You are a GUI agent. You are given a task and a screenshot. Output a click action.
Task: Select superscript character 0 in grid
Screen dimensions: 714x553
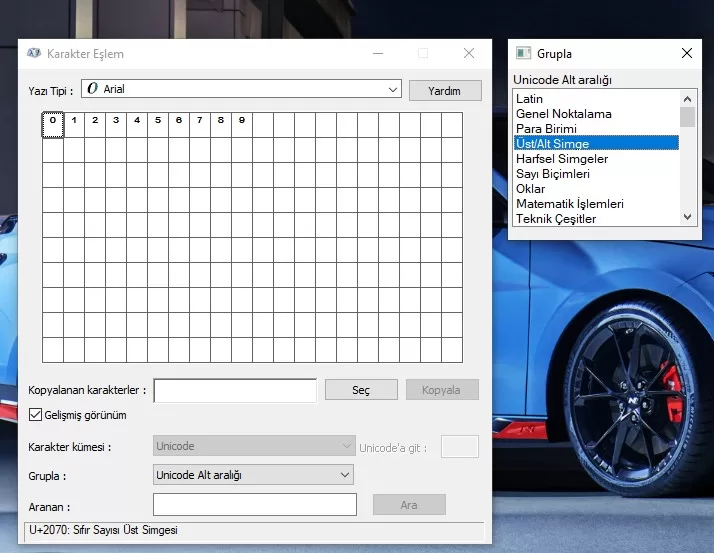52,124
